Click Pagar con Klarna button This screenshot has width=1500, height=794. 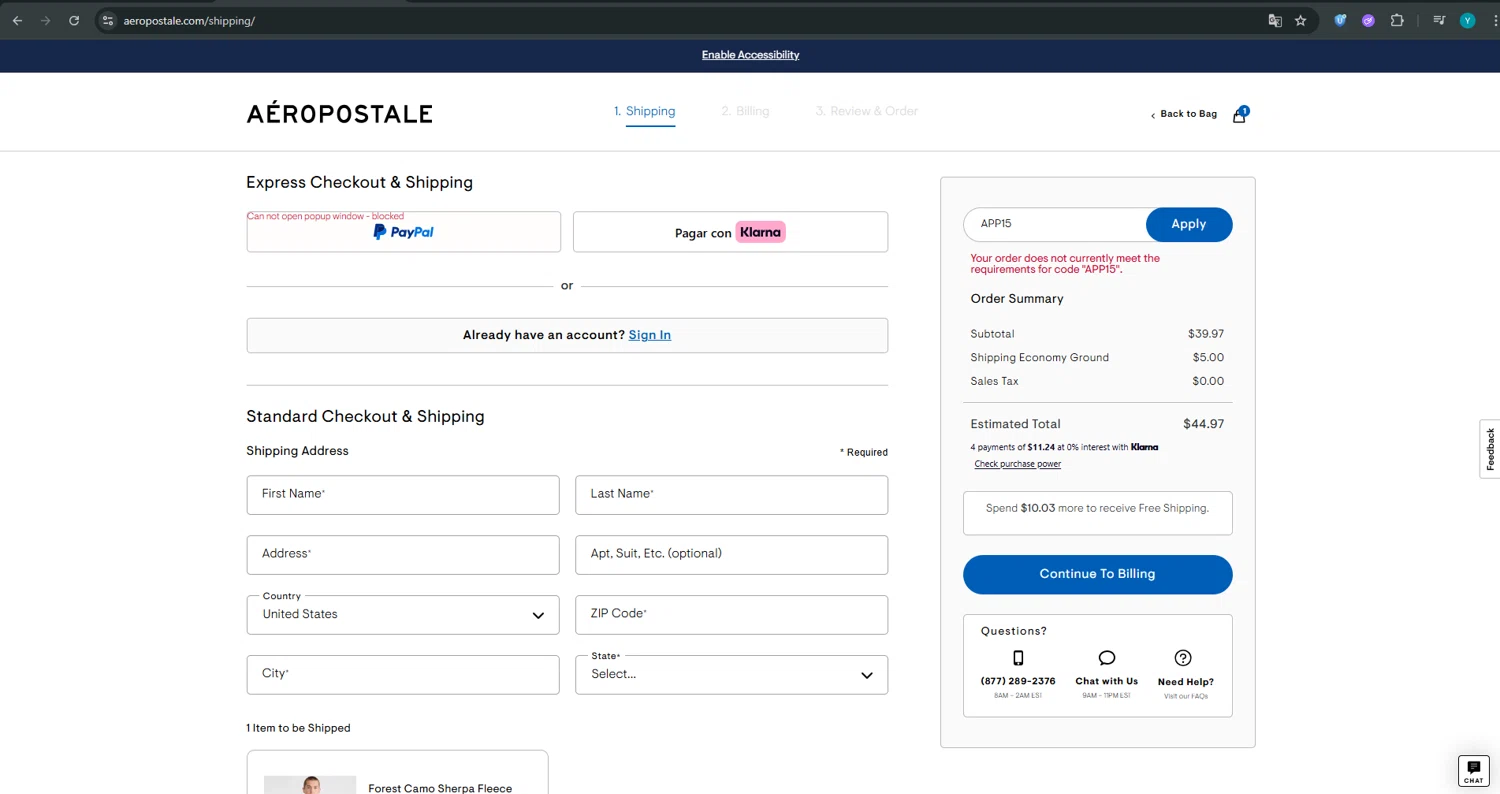tap(731, 232)
